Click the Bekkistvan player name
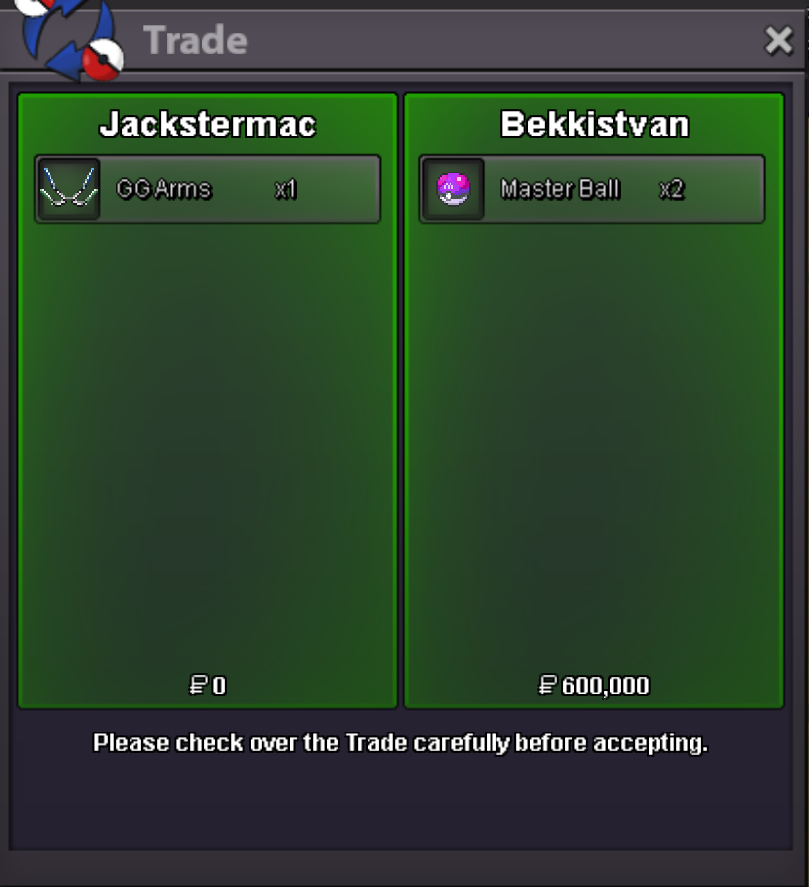This screenshot has height=887, width=809. coord(595,124)
